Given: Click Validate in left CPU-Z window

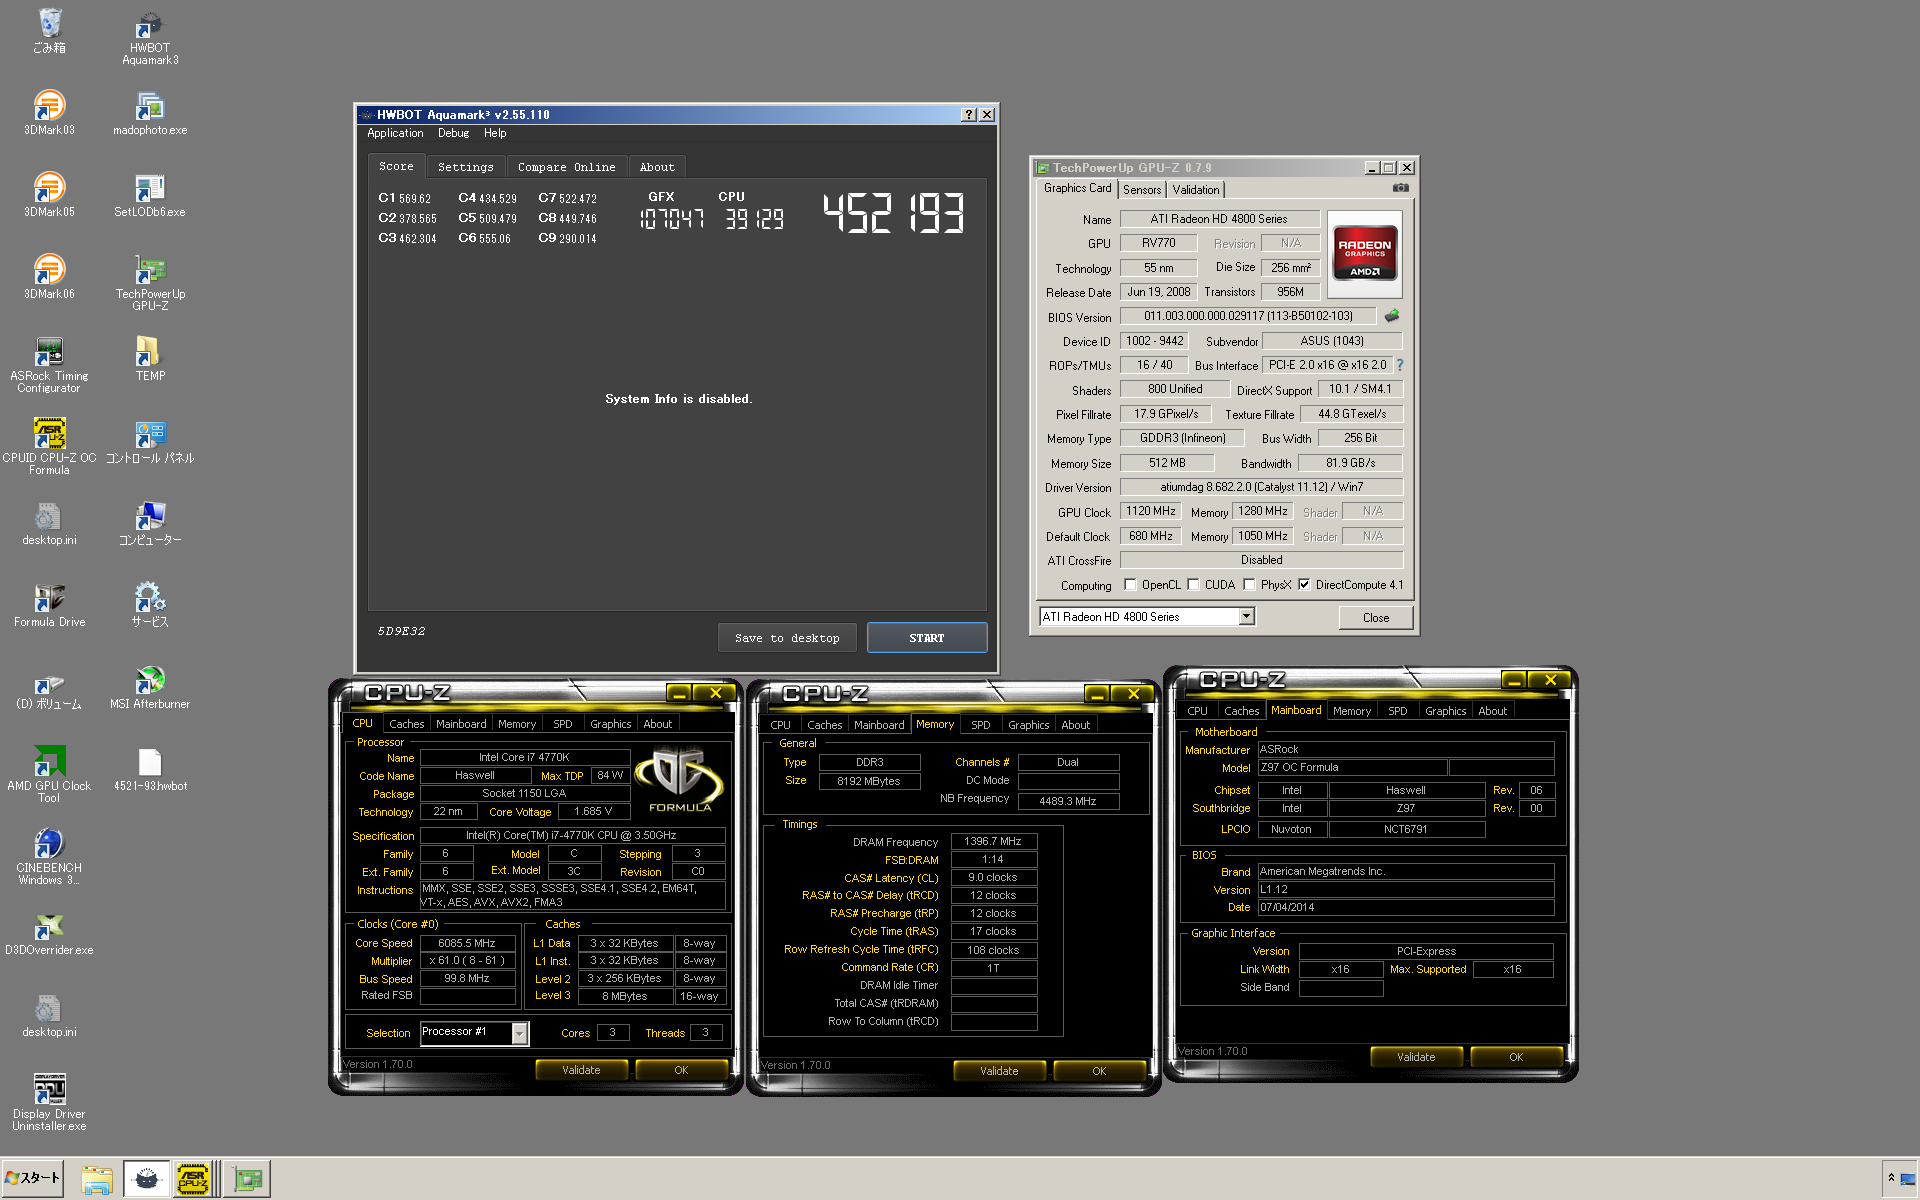Looking at the screenshot, I should point(581,1070).
